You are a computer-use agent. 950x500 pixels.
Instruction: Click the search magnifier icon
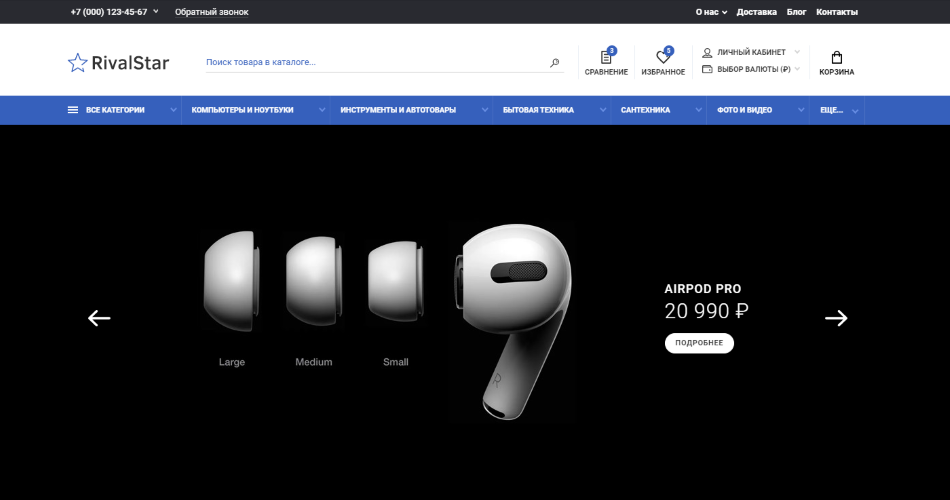[554, 62]
